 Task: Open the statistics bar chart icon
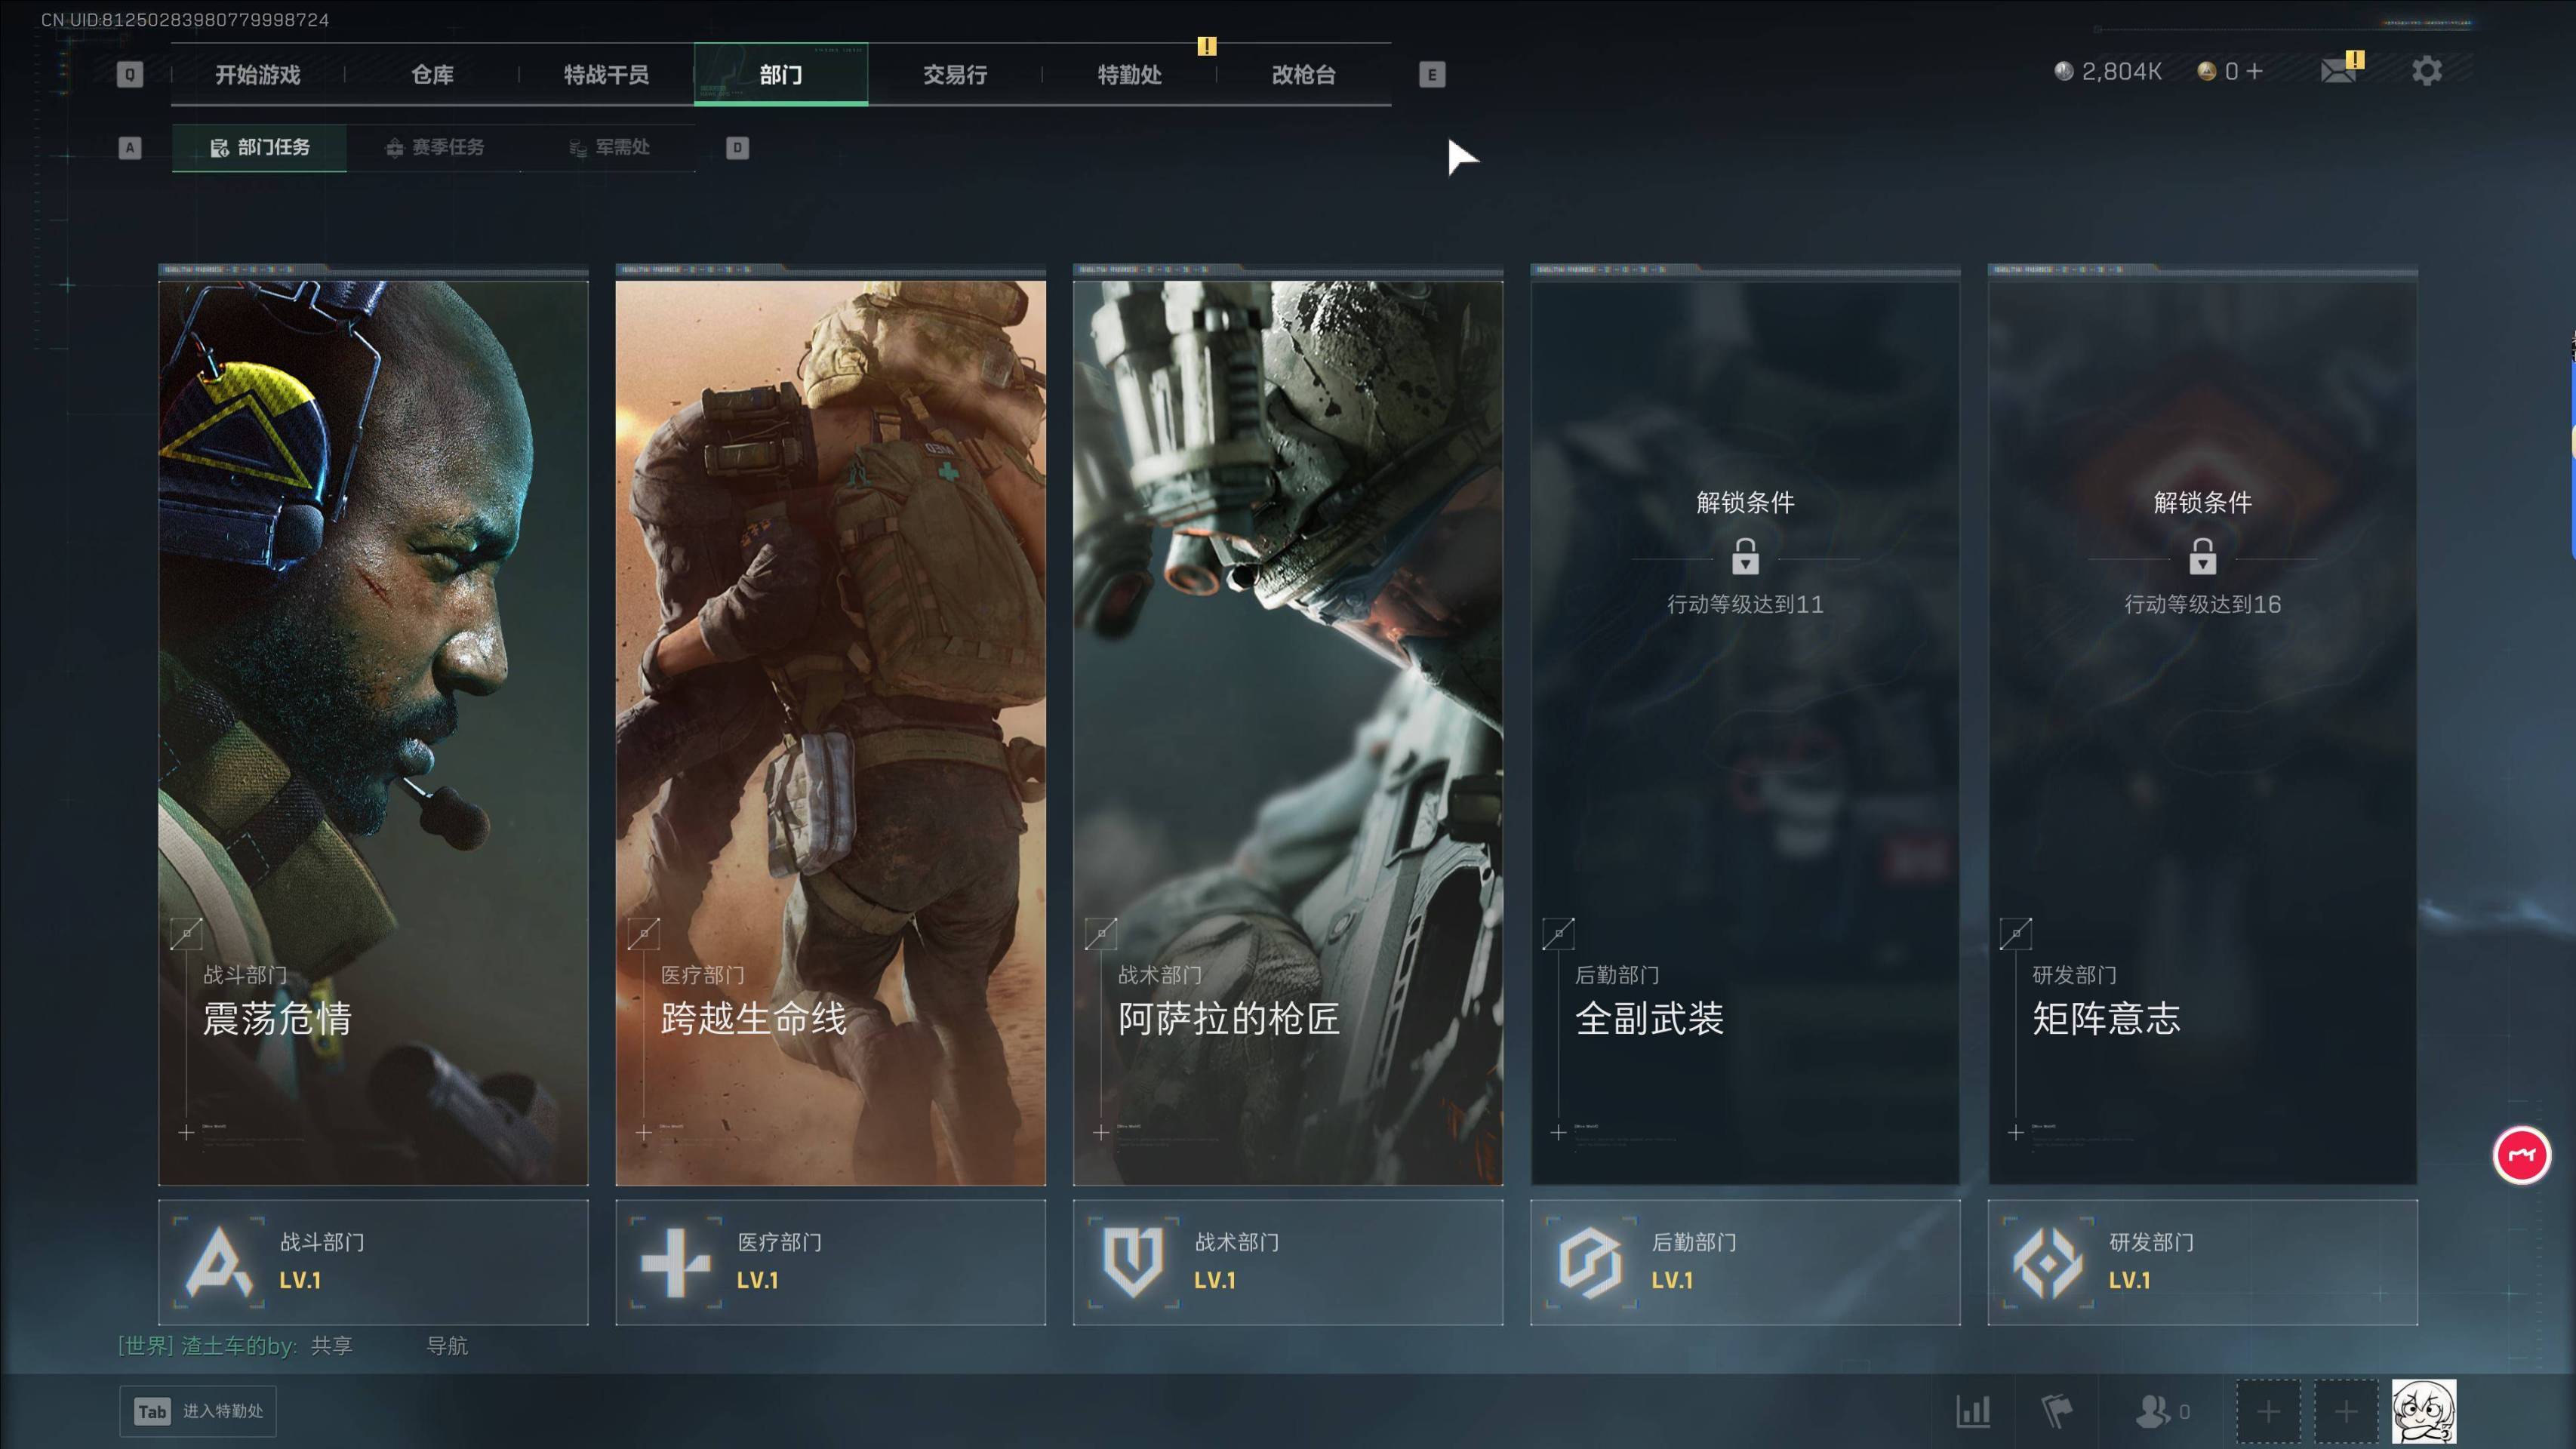tap(1972, 1411)
